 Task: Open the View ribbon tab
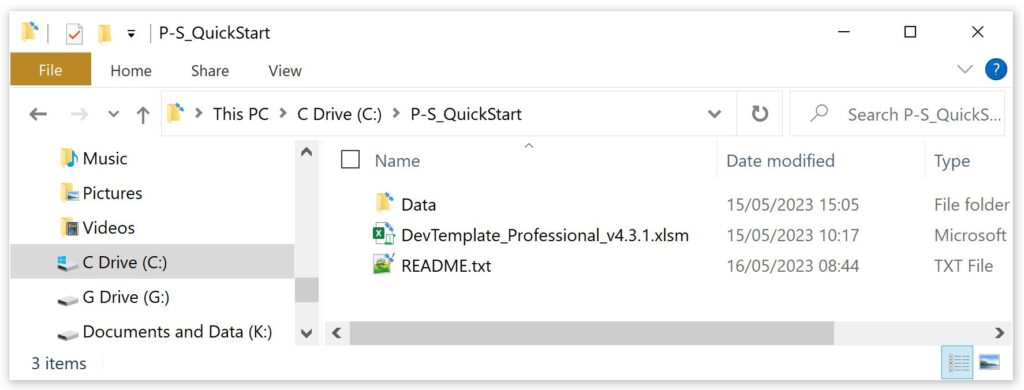[x=285, y=71]
